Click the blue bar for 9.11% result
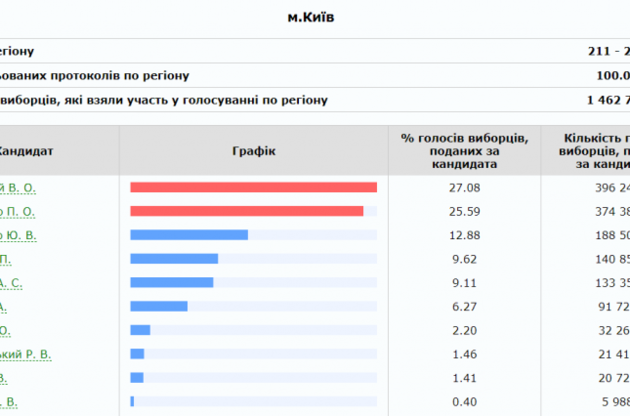 click(x=171, y=283)
